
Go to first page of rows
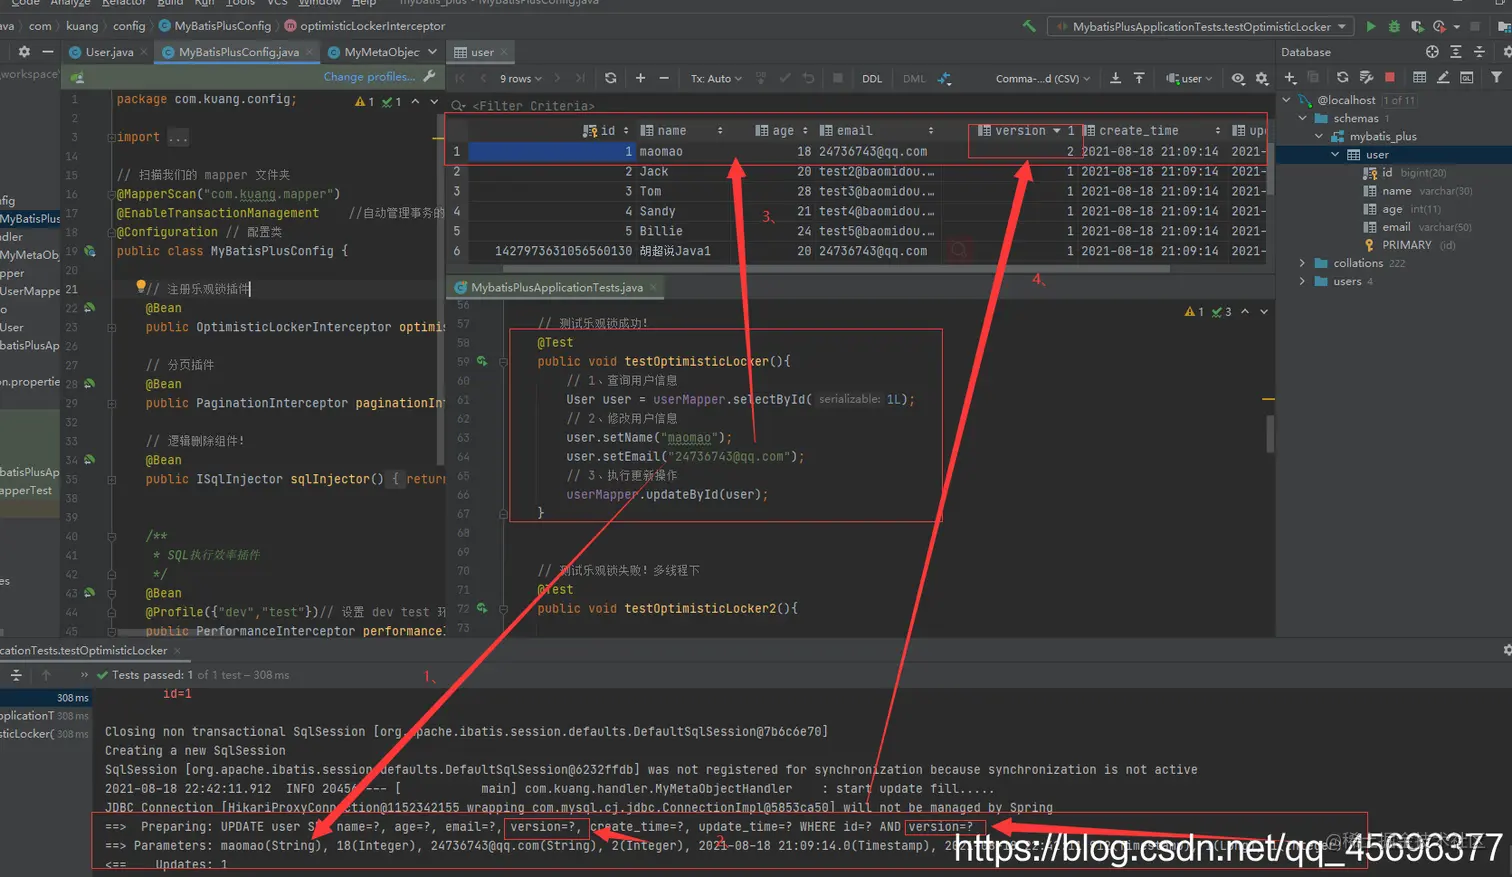[460, 78]
